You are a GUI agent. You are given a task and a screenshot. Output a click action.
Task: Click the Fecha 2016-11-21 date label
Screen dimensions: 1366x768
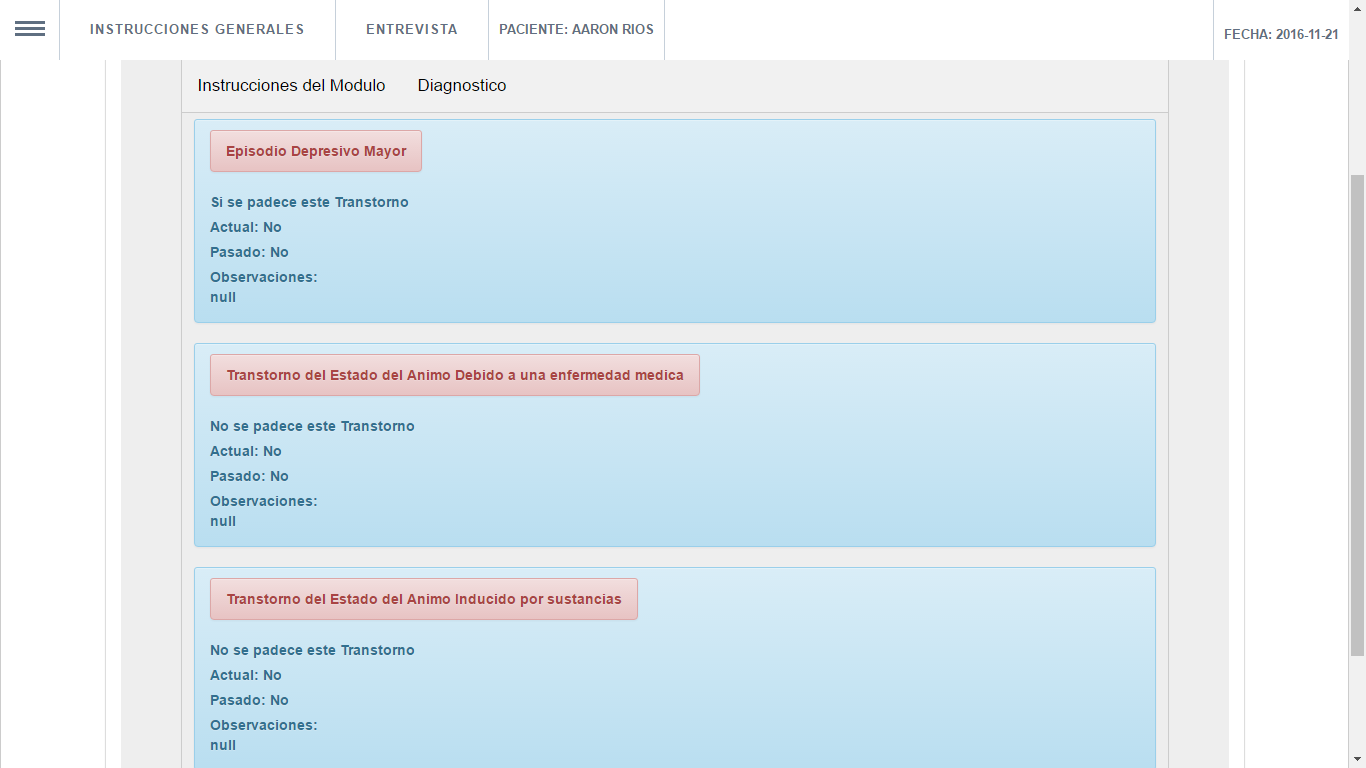pyautogui.click(x=1280, y=34)
